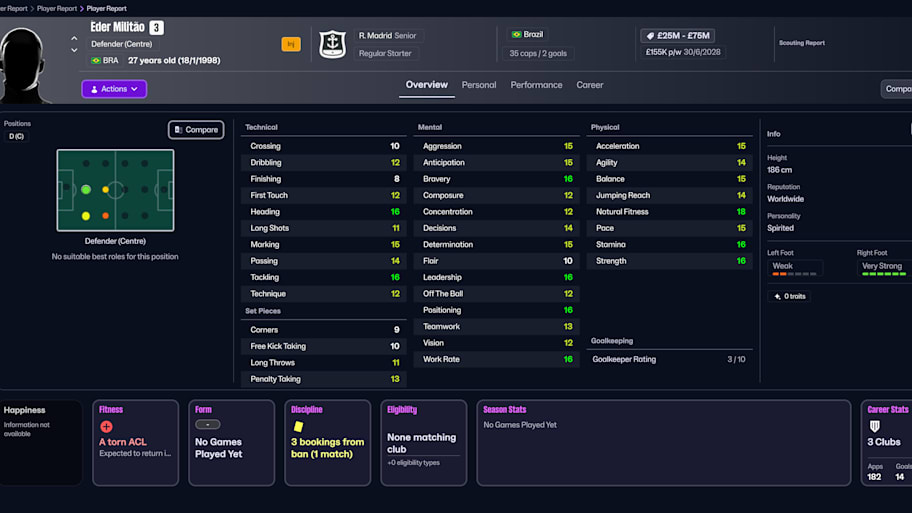This screenshot has width=912, height=513.
Task: Click the R. Madrid club crest
Action: tap(333, 44)
